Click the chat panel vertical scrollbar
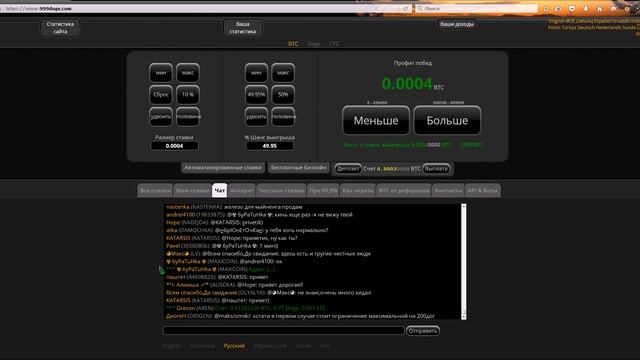Screen dimensions: 640x360 464,262
